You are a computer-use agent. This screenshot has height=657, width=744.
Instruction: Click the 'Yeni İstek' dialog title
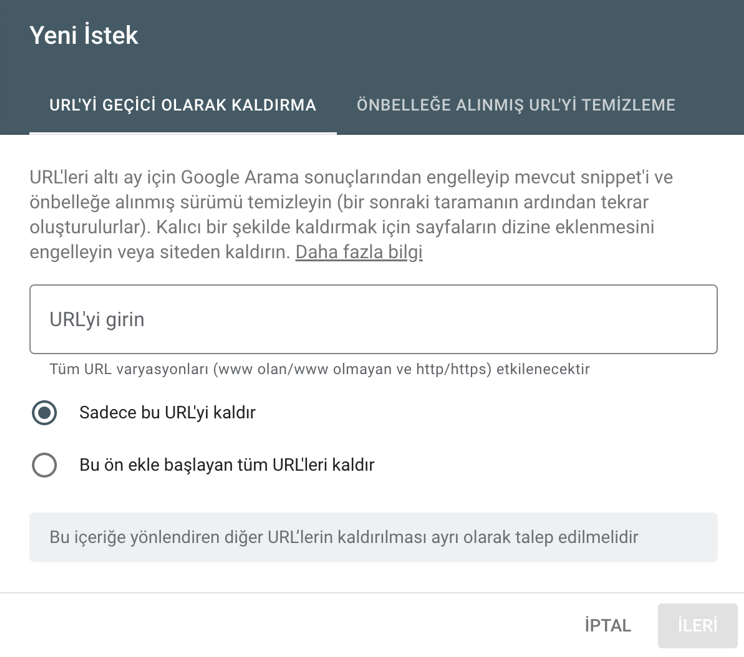(84, 36)
